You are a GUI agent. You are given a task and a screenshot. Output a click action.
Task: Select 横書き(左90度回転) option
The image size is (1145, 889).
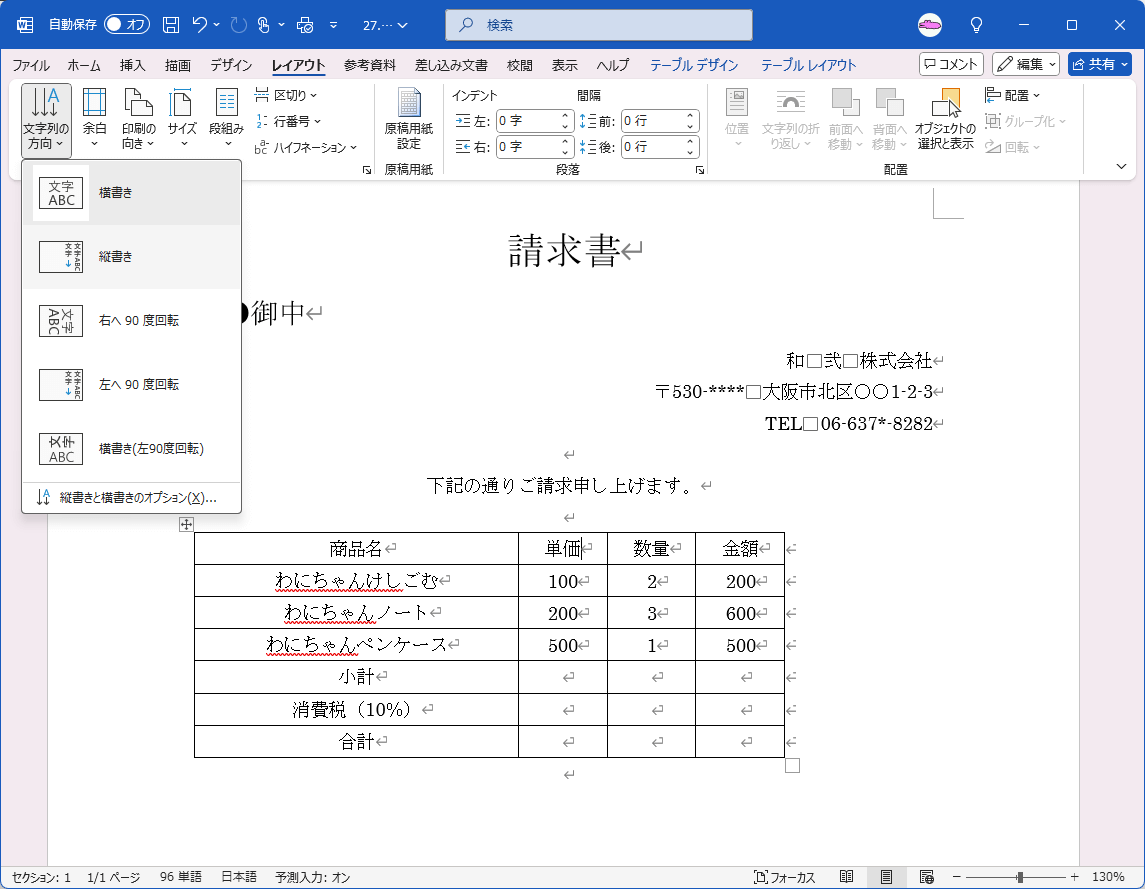131,449
